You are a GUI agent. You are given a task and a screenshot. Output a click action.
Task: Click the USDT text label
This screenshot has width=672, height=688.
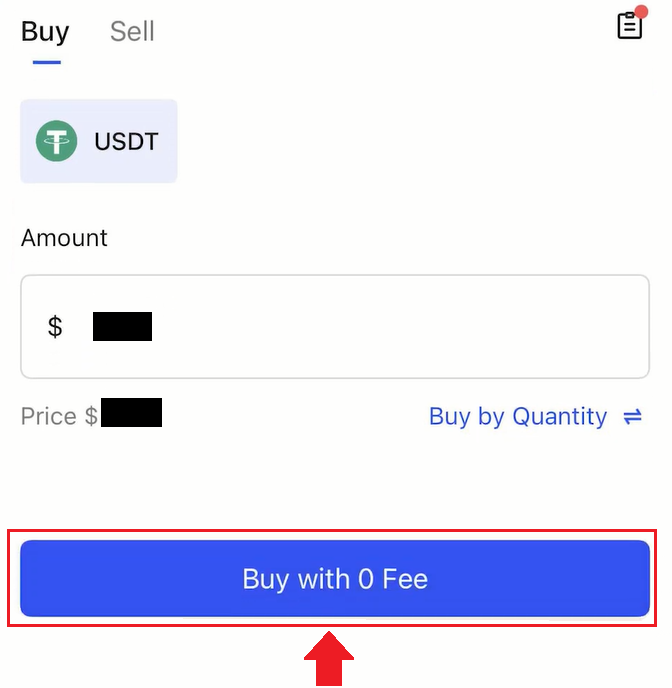(x=126, y=141)
